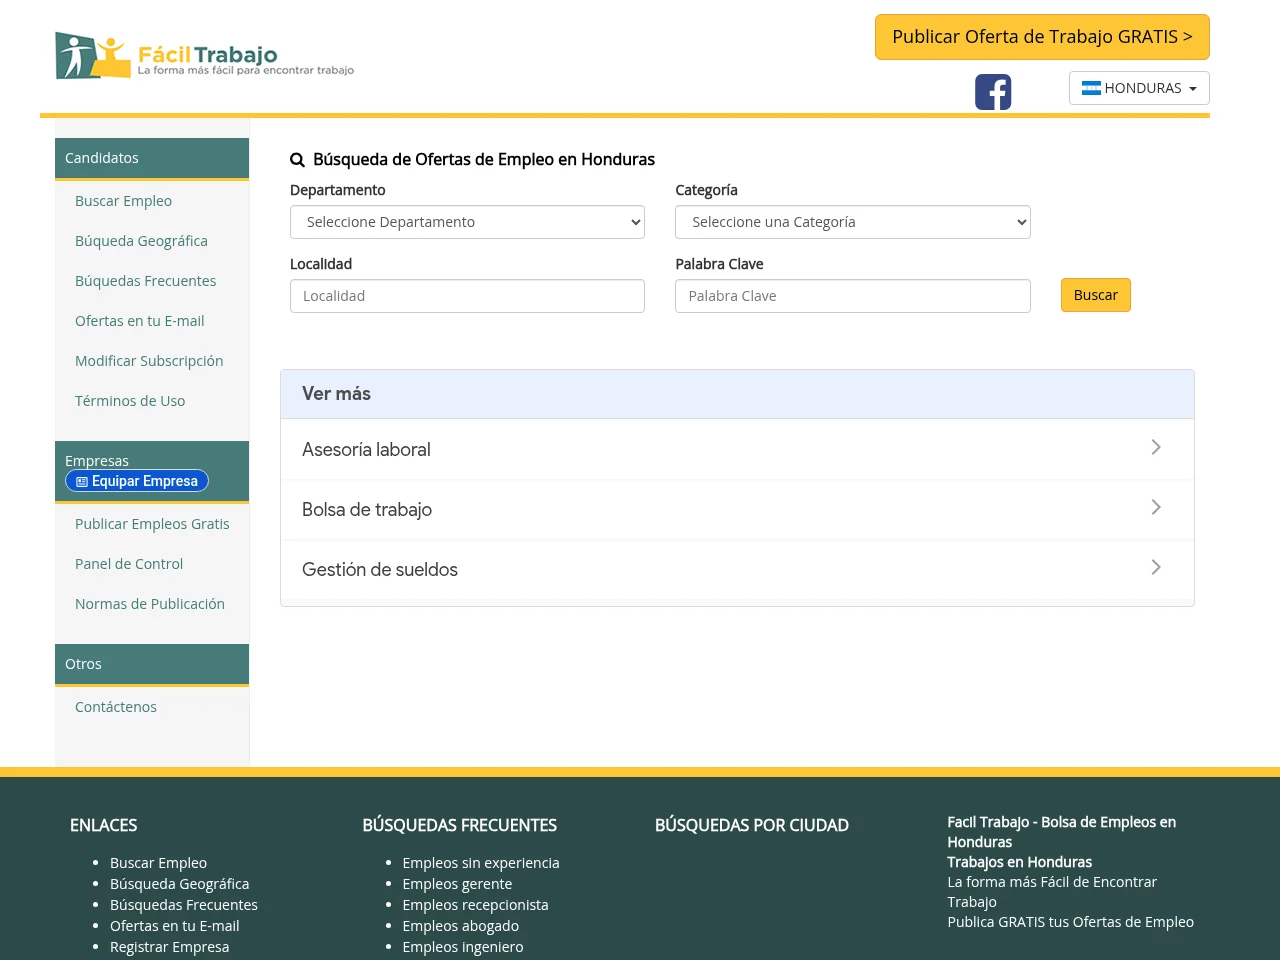Click Empleos abogado footer link
The image size is (1280, 960).
point(461,926)
